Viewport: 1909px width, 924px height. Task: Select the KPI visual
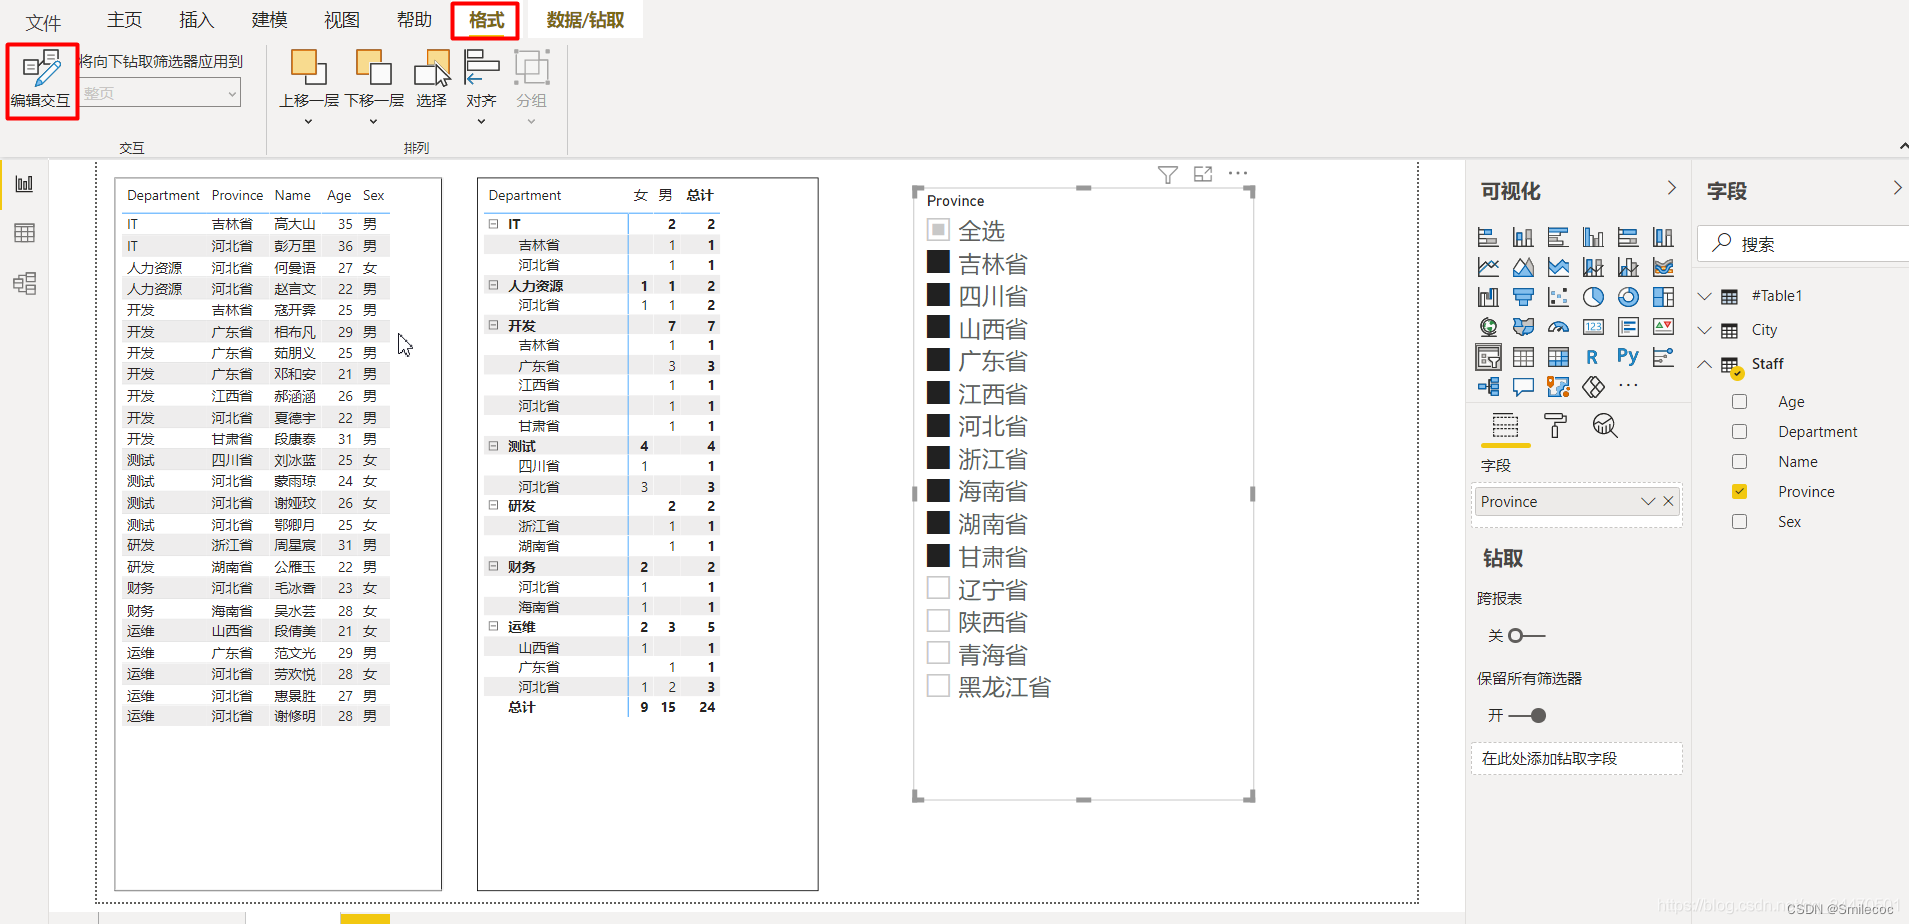click(1663, 327)
